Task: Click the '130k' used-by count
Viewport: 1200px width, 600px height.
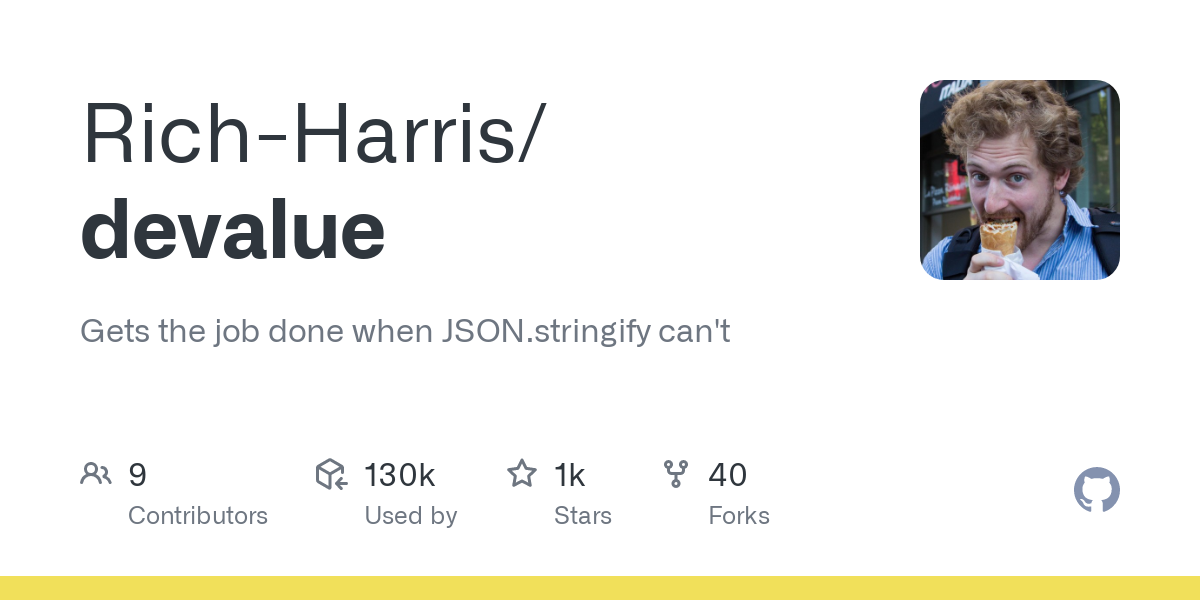Action: (x=399, y=475)
